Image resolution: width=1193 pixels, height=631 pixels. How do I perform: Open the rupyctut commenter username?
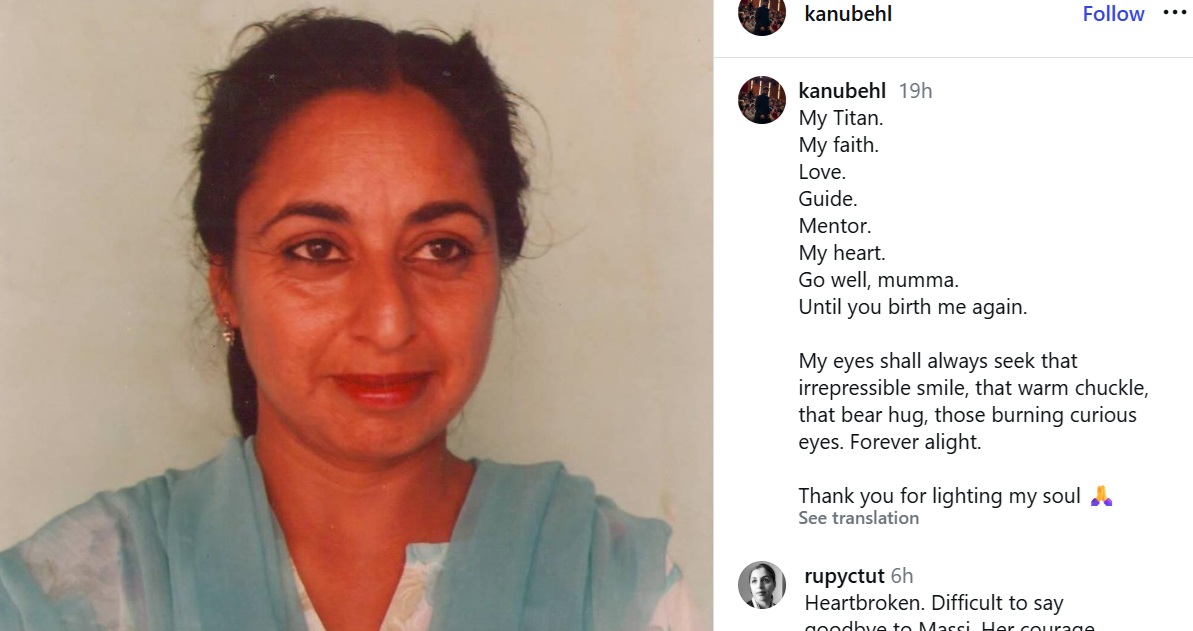844,576
